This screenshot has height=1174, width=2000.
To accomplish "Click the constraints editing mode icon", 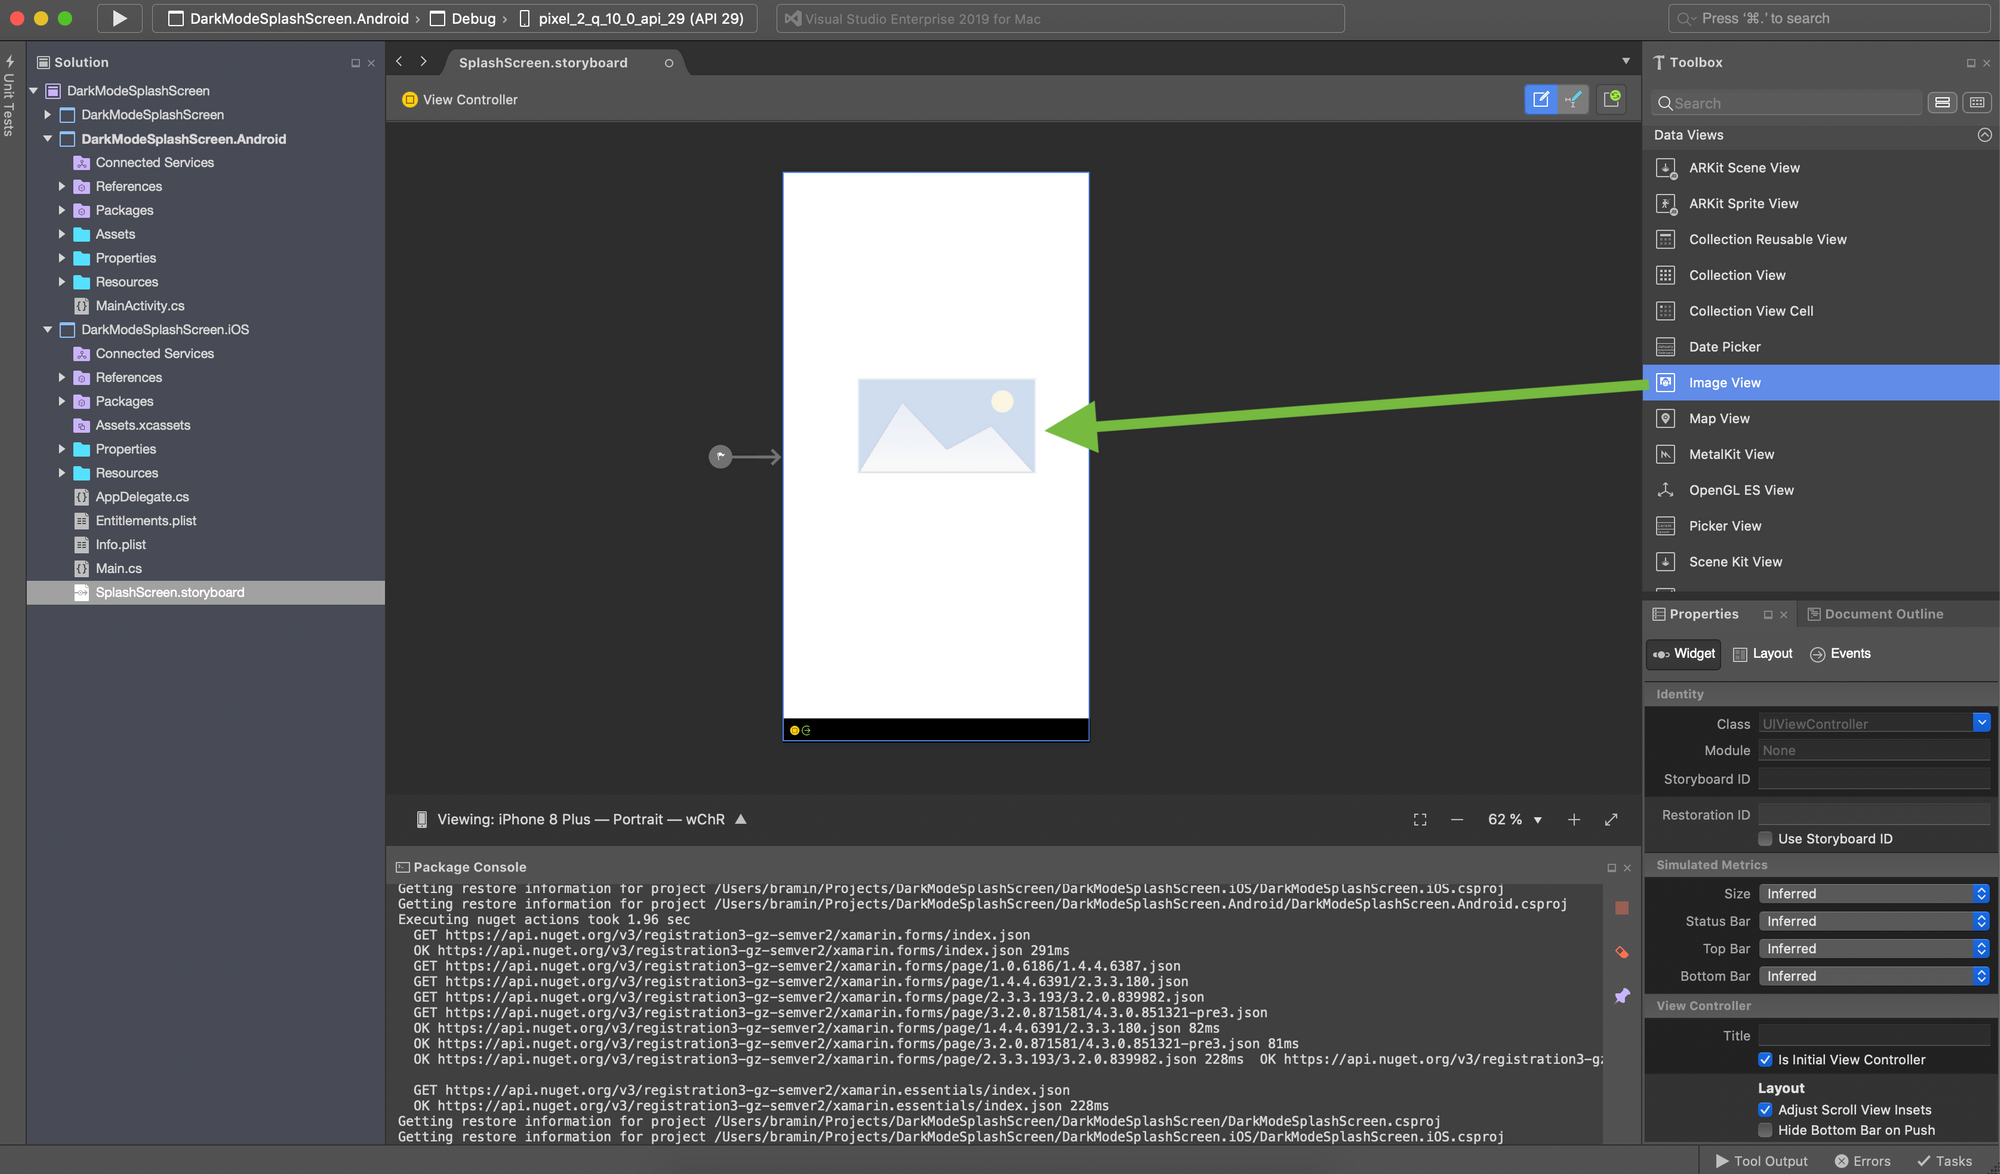I will tap(1573, 99).
